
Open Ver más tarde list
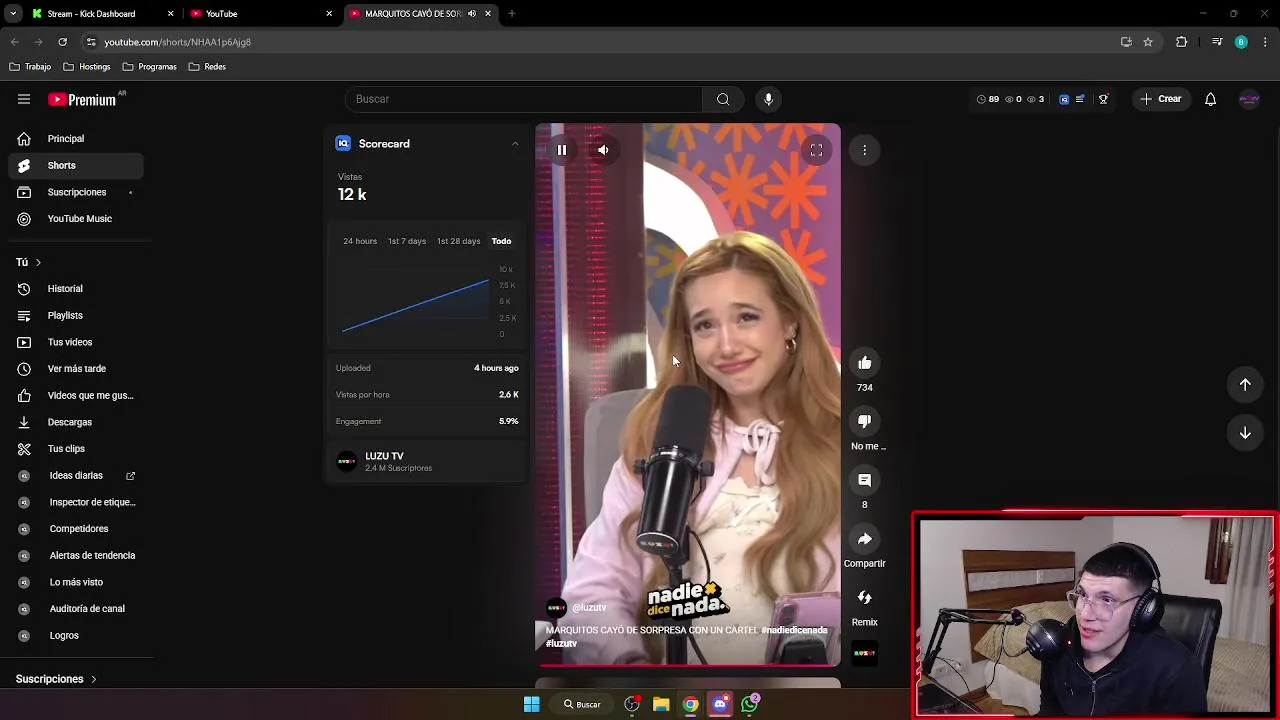pos(76,369)
